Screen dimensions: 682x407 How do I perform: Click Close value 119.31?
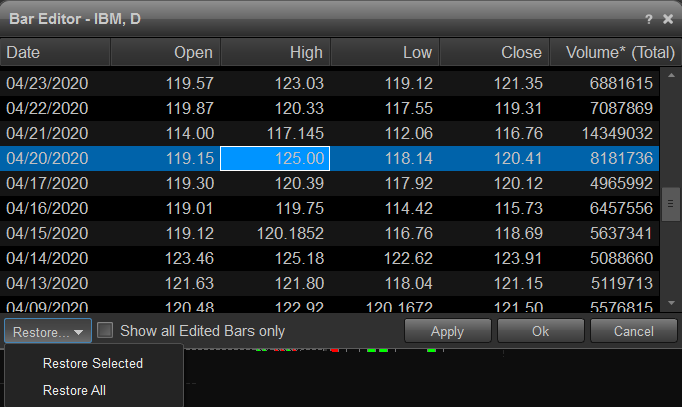(x=518, y=108)
